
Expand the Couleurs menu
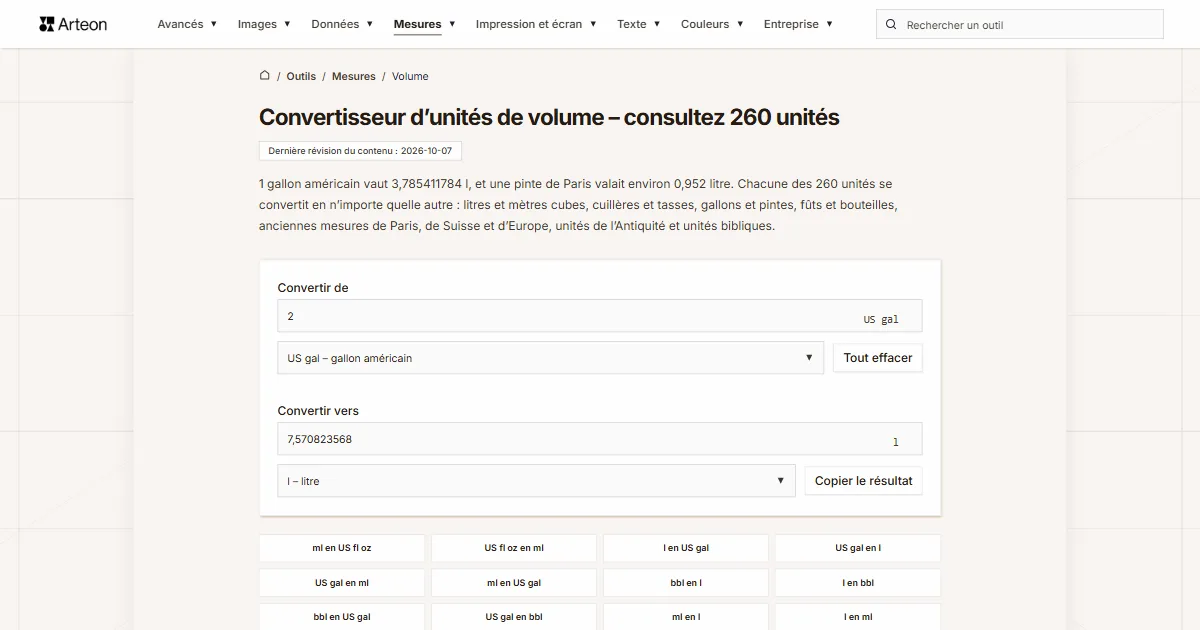coord(712,24)
